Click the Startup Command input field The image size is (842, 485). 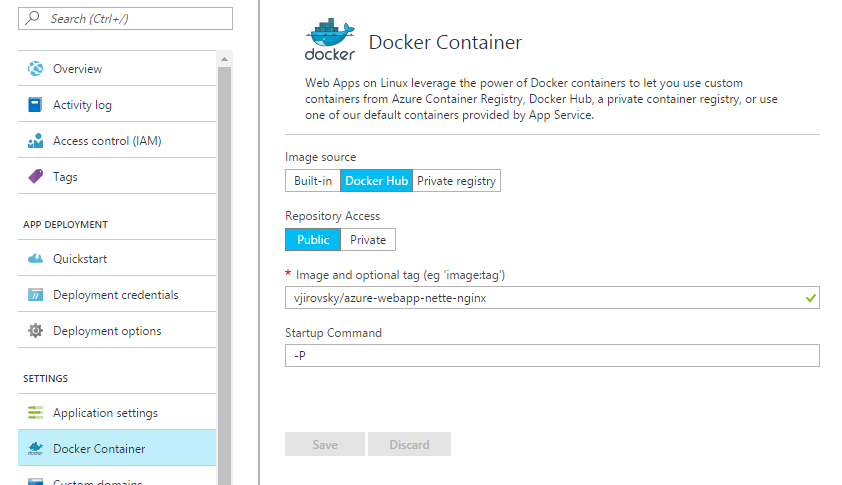[x=552, y=356]
